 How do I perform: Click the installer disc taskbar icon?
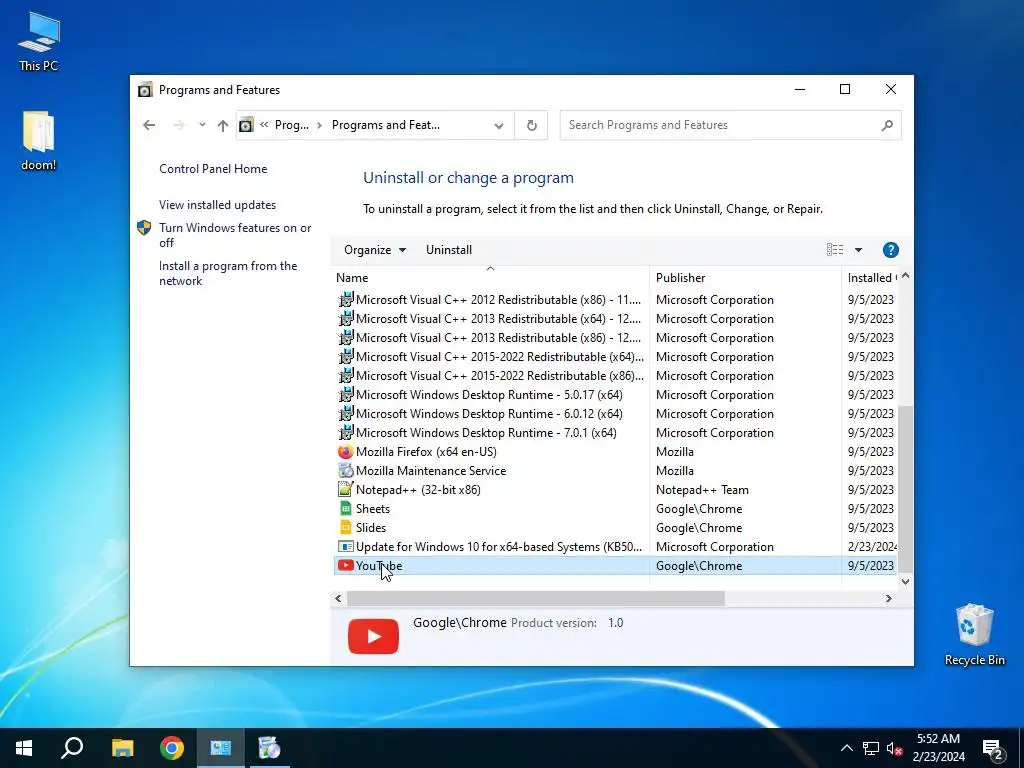coord(269,748)
